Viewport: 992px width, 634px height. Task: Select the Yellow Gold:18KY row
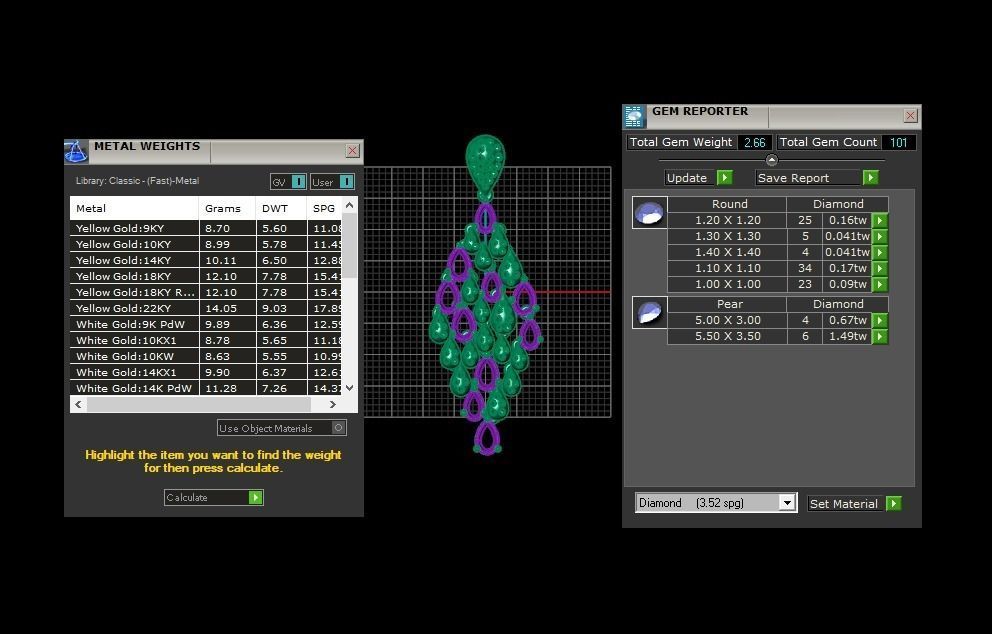[x=206, y=277]
